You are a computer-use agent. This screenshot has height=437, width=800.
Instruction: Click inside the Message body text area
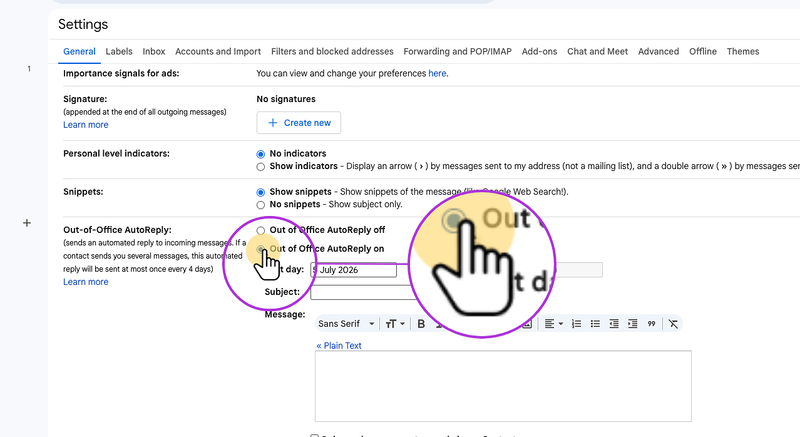tap(503, 386)
